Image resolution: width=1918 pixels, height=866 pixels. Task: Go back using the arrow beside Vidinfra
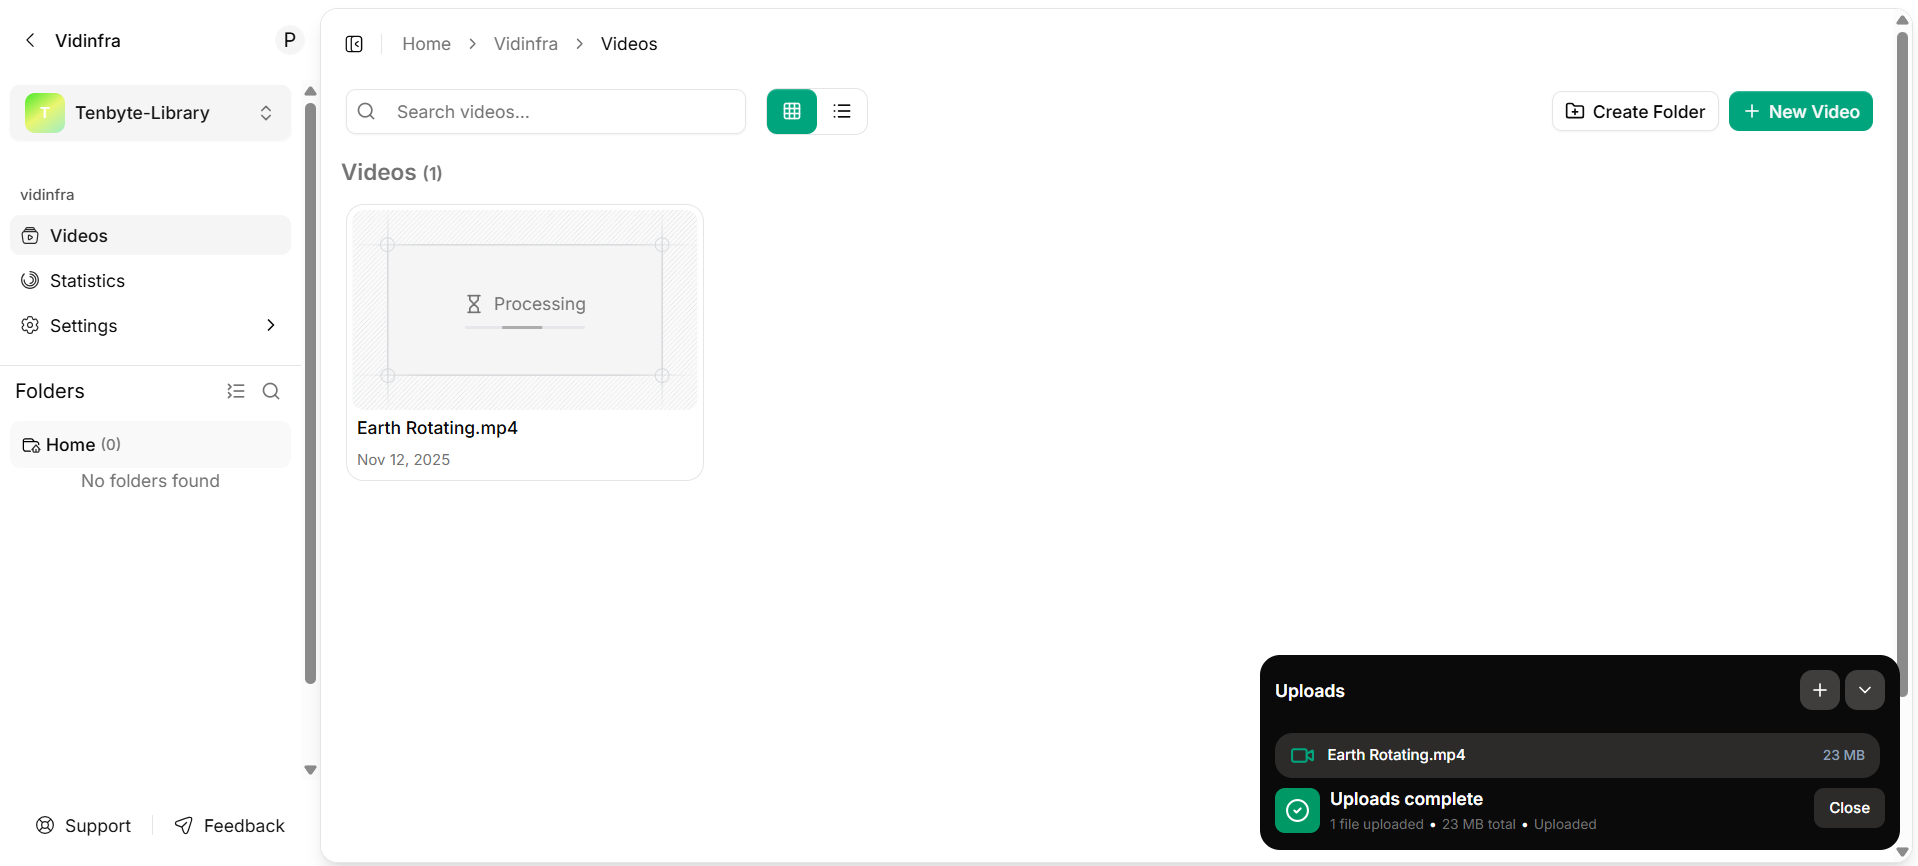click(x=30, y=40)
